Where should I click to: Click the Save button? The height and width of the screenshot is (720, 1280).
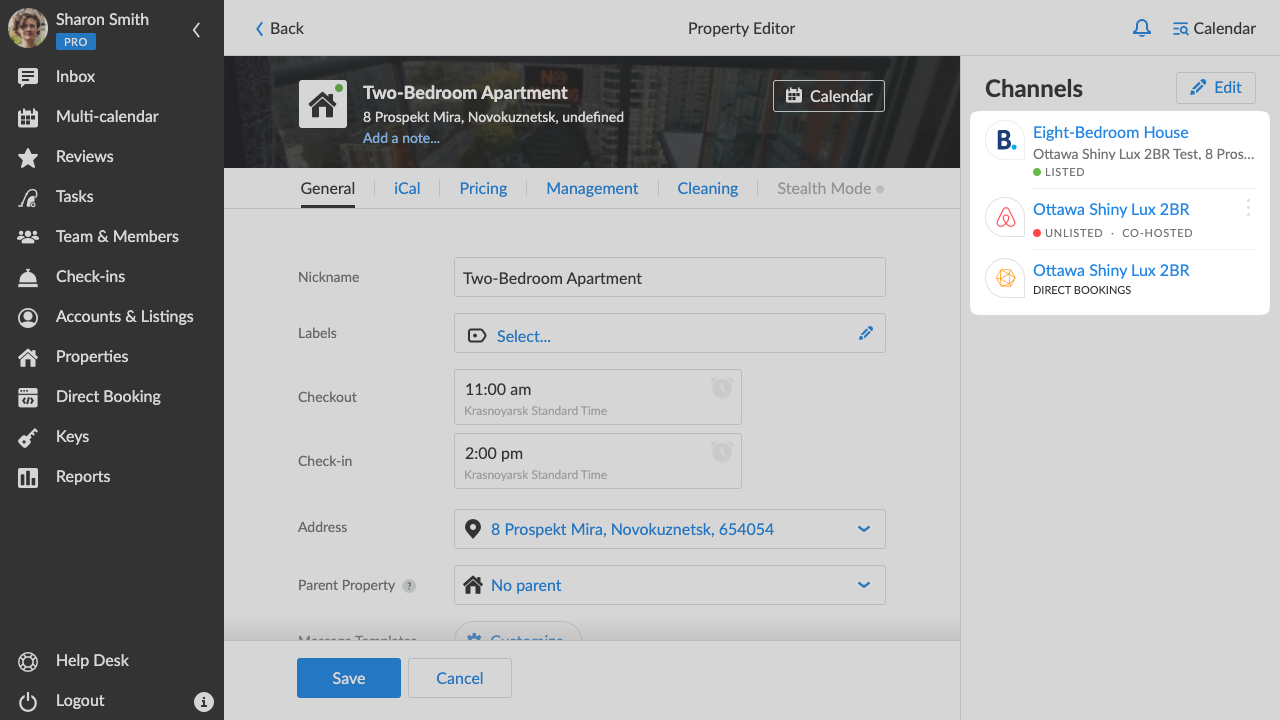[x=349, y=678]
